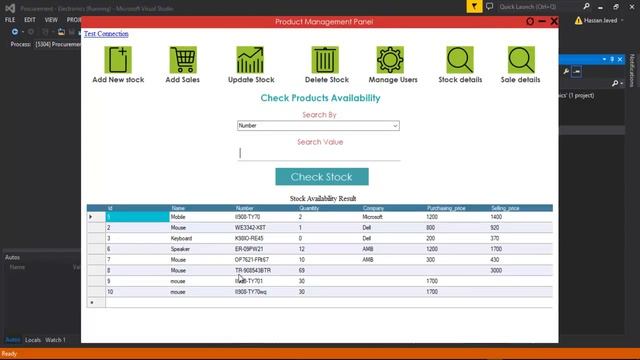The image size is (640, 360).
Task: Open Hassan Javed account dropdown arrow
Action: pyautogui.click(x=622, y=20)
